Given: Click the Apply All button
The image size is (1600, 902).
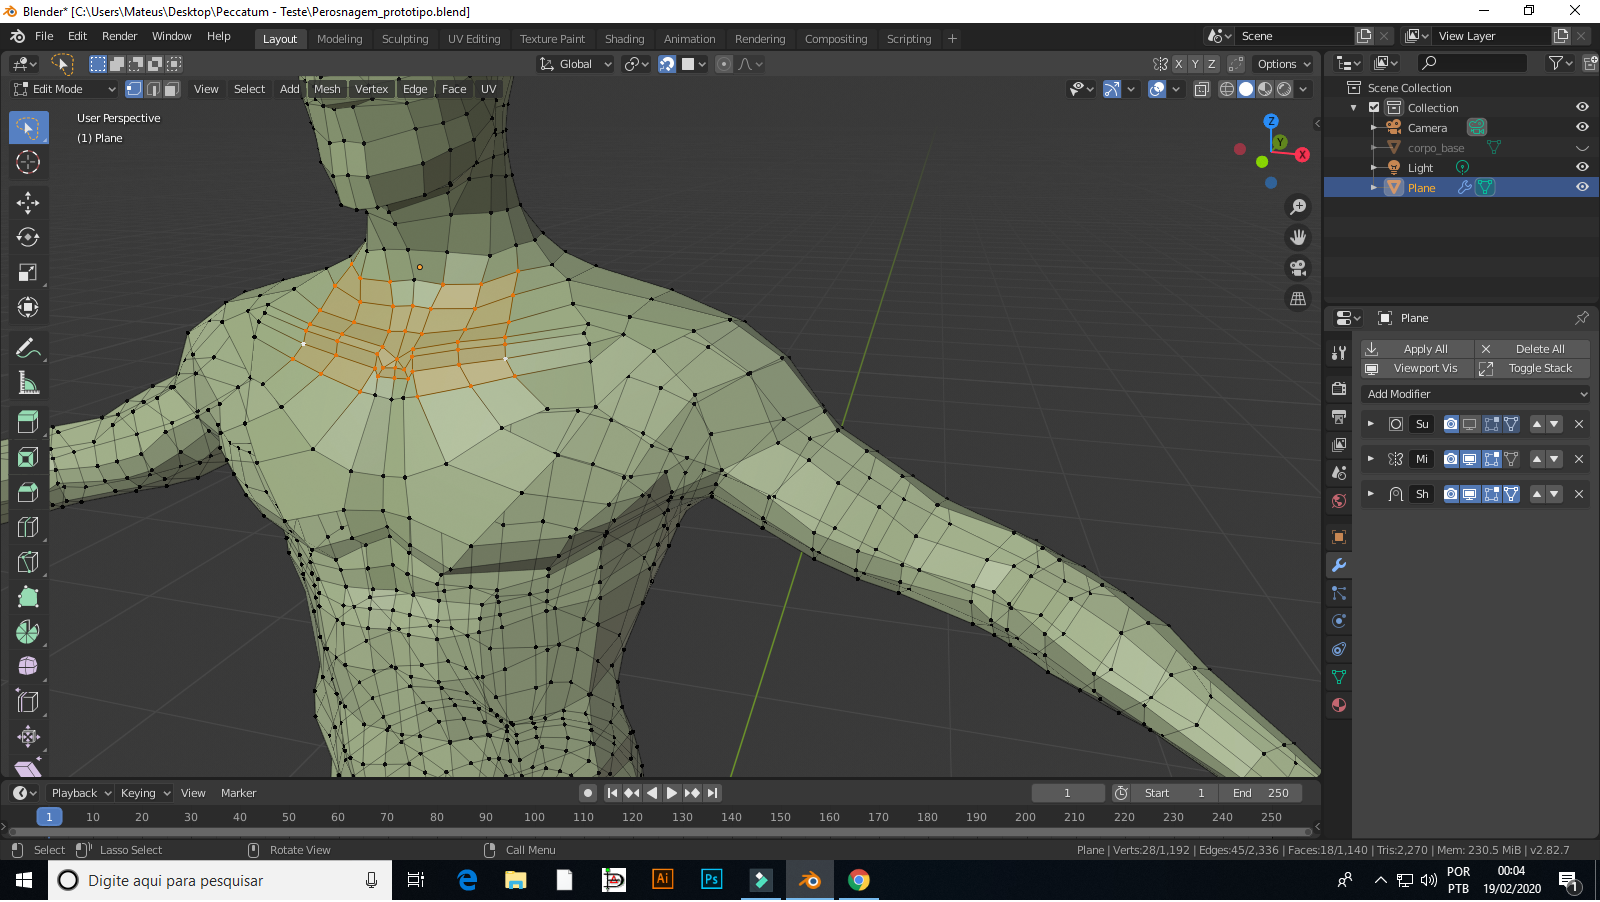Looking at the screenshot, I should pos(1418,349).
